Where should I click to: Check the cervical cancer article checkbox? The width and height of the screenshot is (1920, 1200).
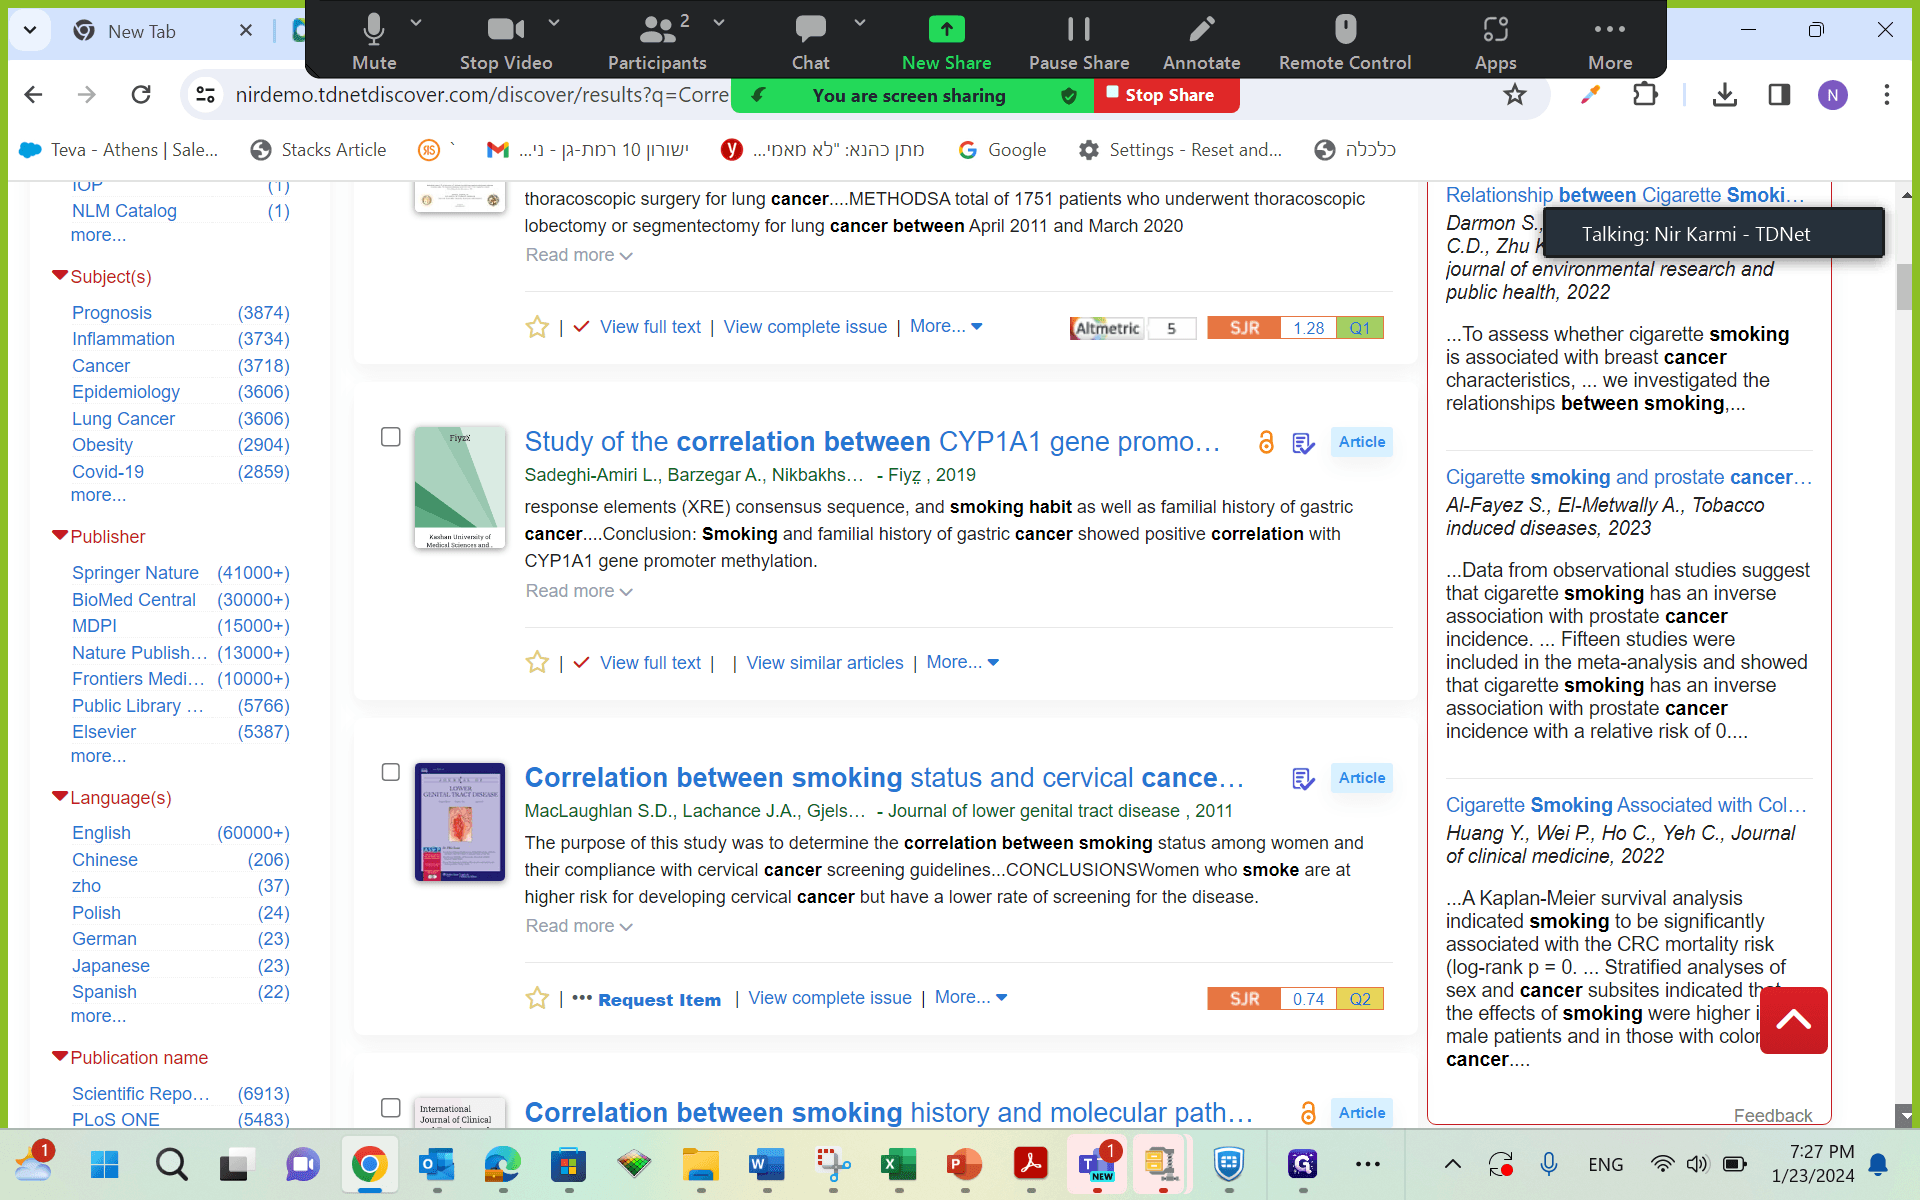pos(391,772)
